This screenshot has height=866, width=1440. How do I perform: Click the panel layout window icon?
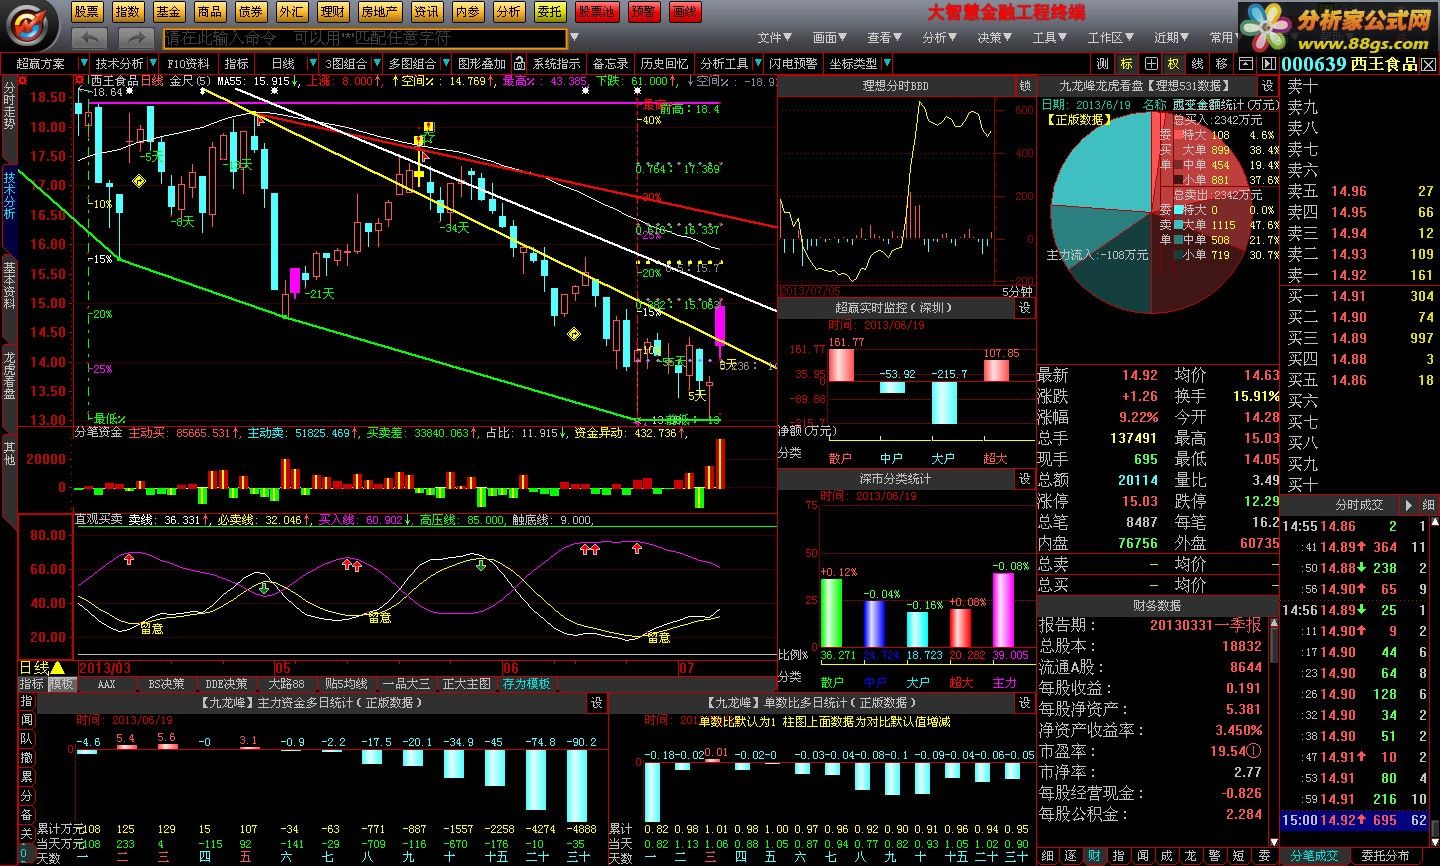pos(1245,63)
